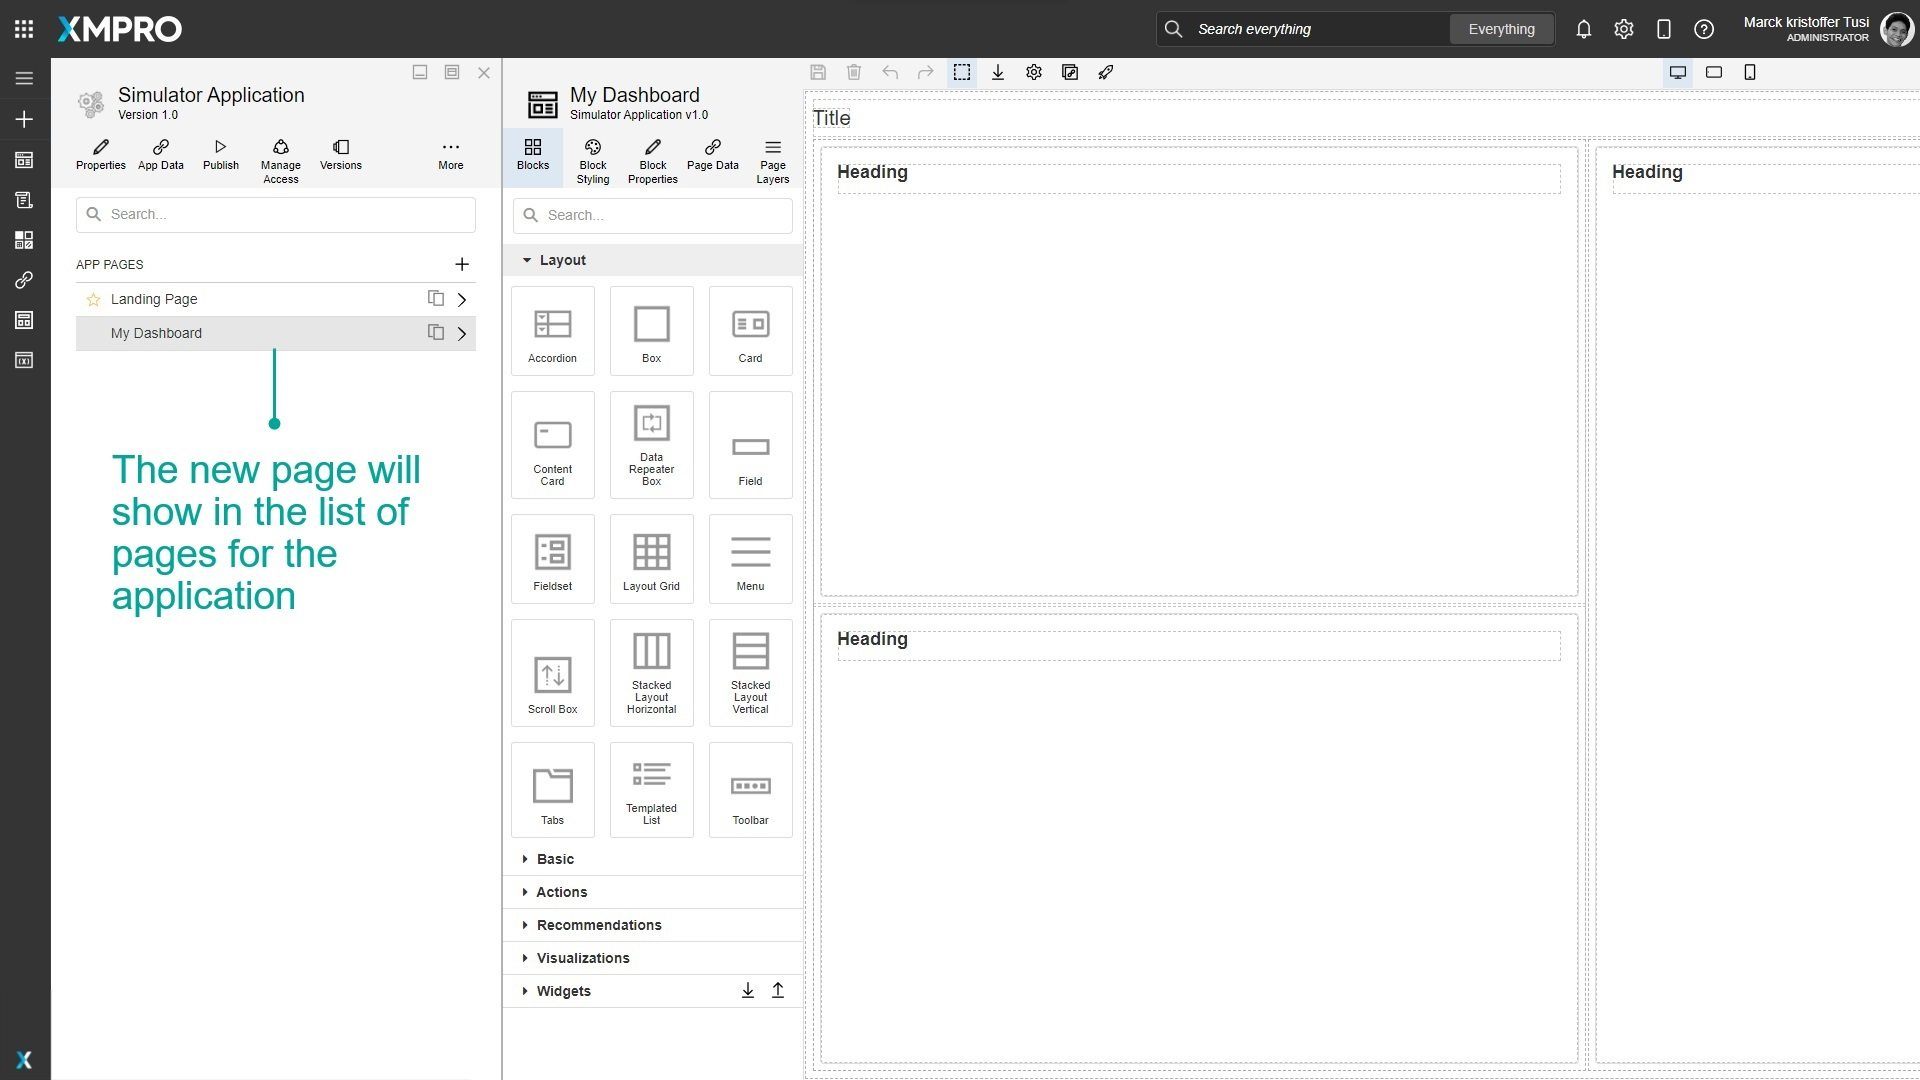Screen dimensions: 1920x1080
Task: Switch to tablet preview mode
Action: 1714,72
